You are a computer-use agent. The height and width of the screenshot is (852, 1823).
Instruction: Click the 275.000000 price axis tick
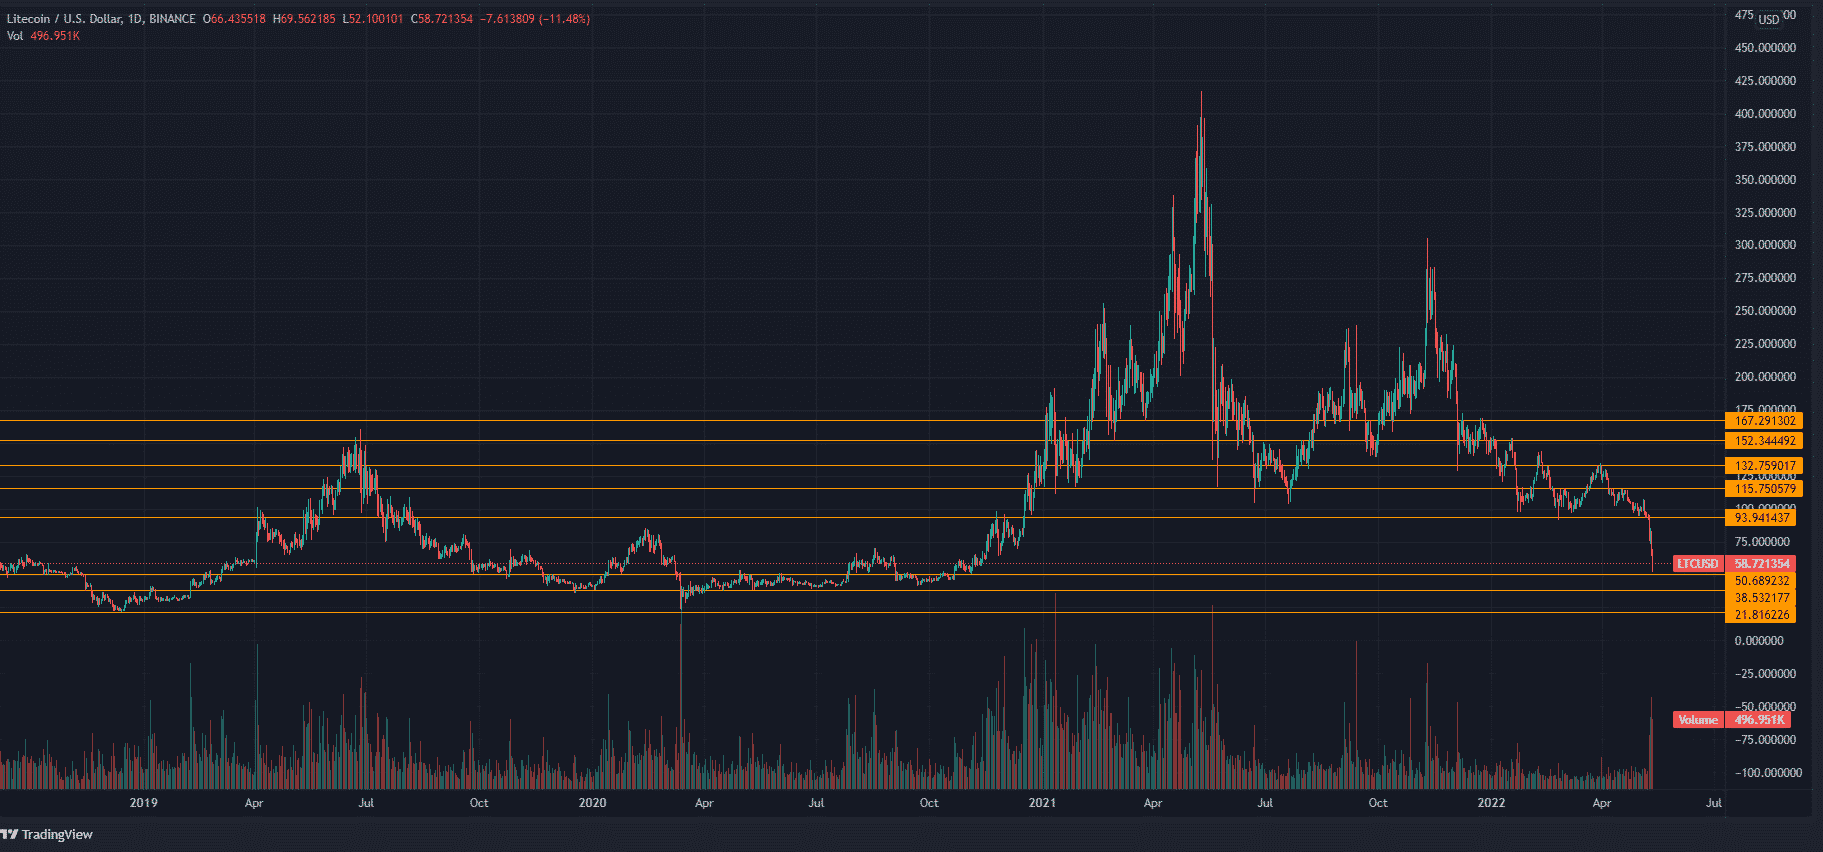(x=1765, y=278)
